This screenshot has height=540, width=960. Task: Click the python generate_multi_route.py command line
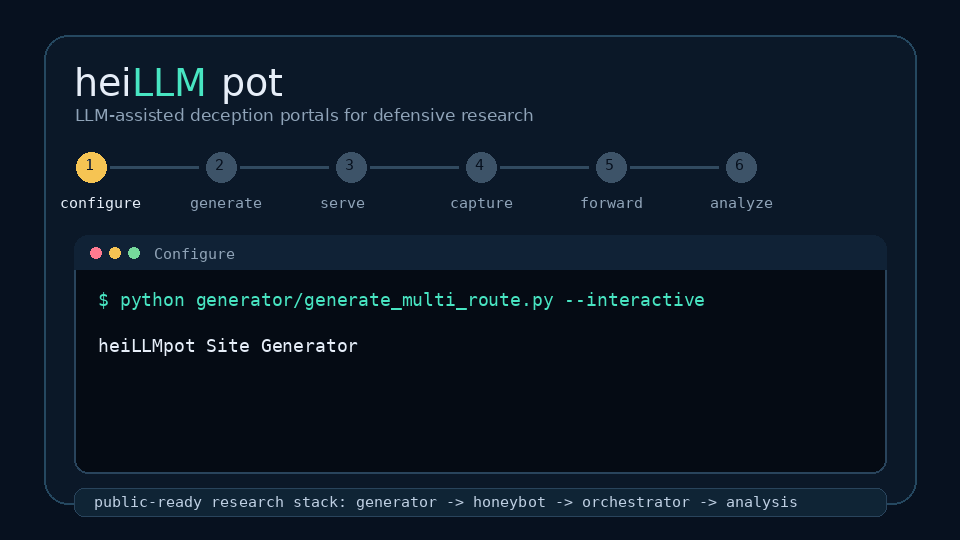click(402, 300)
